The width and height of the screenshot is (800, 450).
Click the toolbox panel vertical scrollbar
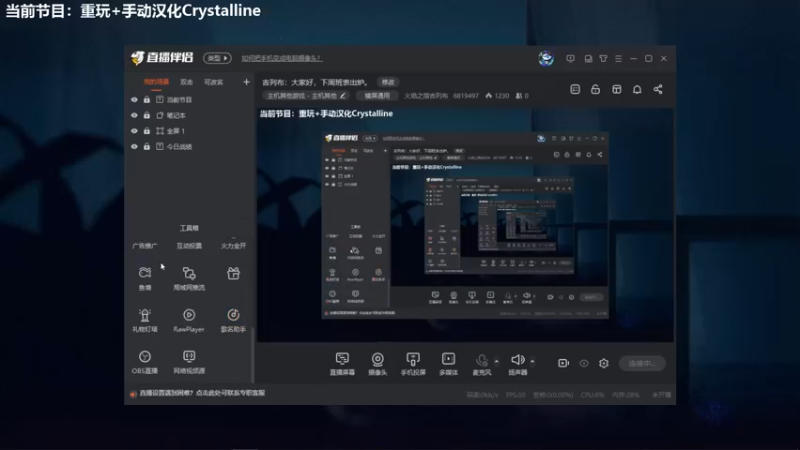click(x=253, y=355)
